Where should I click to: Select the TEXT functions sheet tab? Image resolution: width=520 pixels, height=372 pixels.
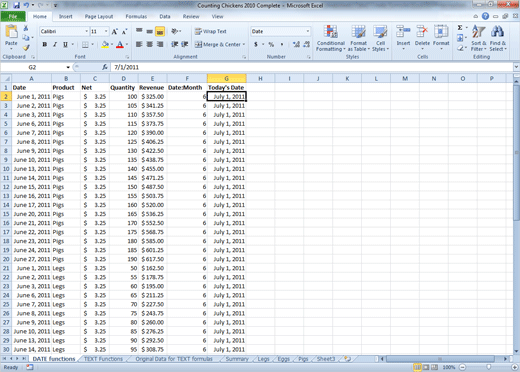(103, 359)
